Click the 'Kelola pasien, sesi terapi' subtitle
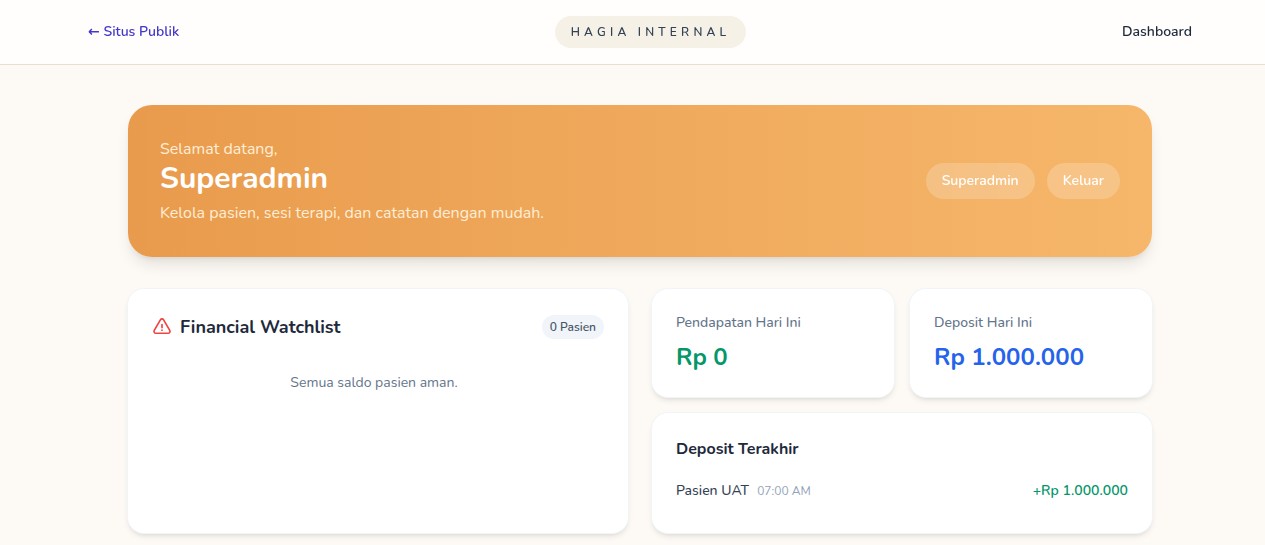Image resolution: width=1265 pixels, height=545 pixels. [352, 213]
